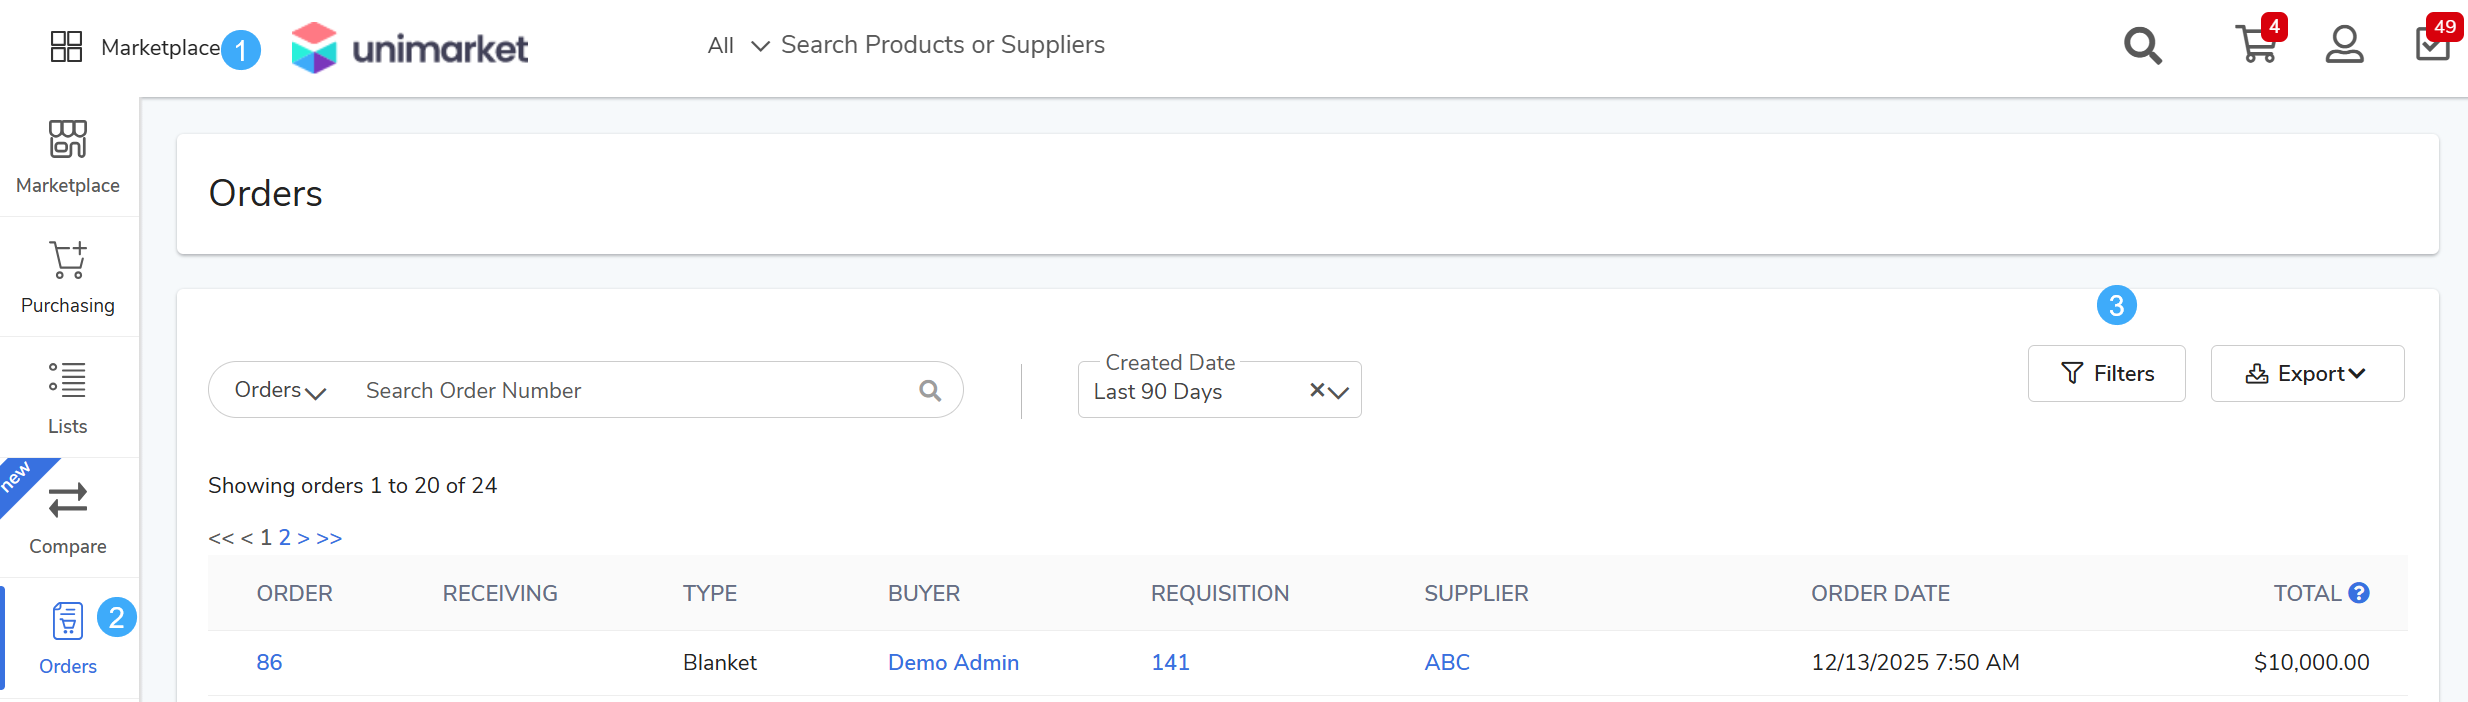This screenshot has width=2468, height=702.
Task: Click the help icon beside TOTAL
Action: [x=2359, y=593]
